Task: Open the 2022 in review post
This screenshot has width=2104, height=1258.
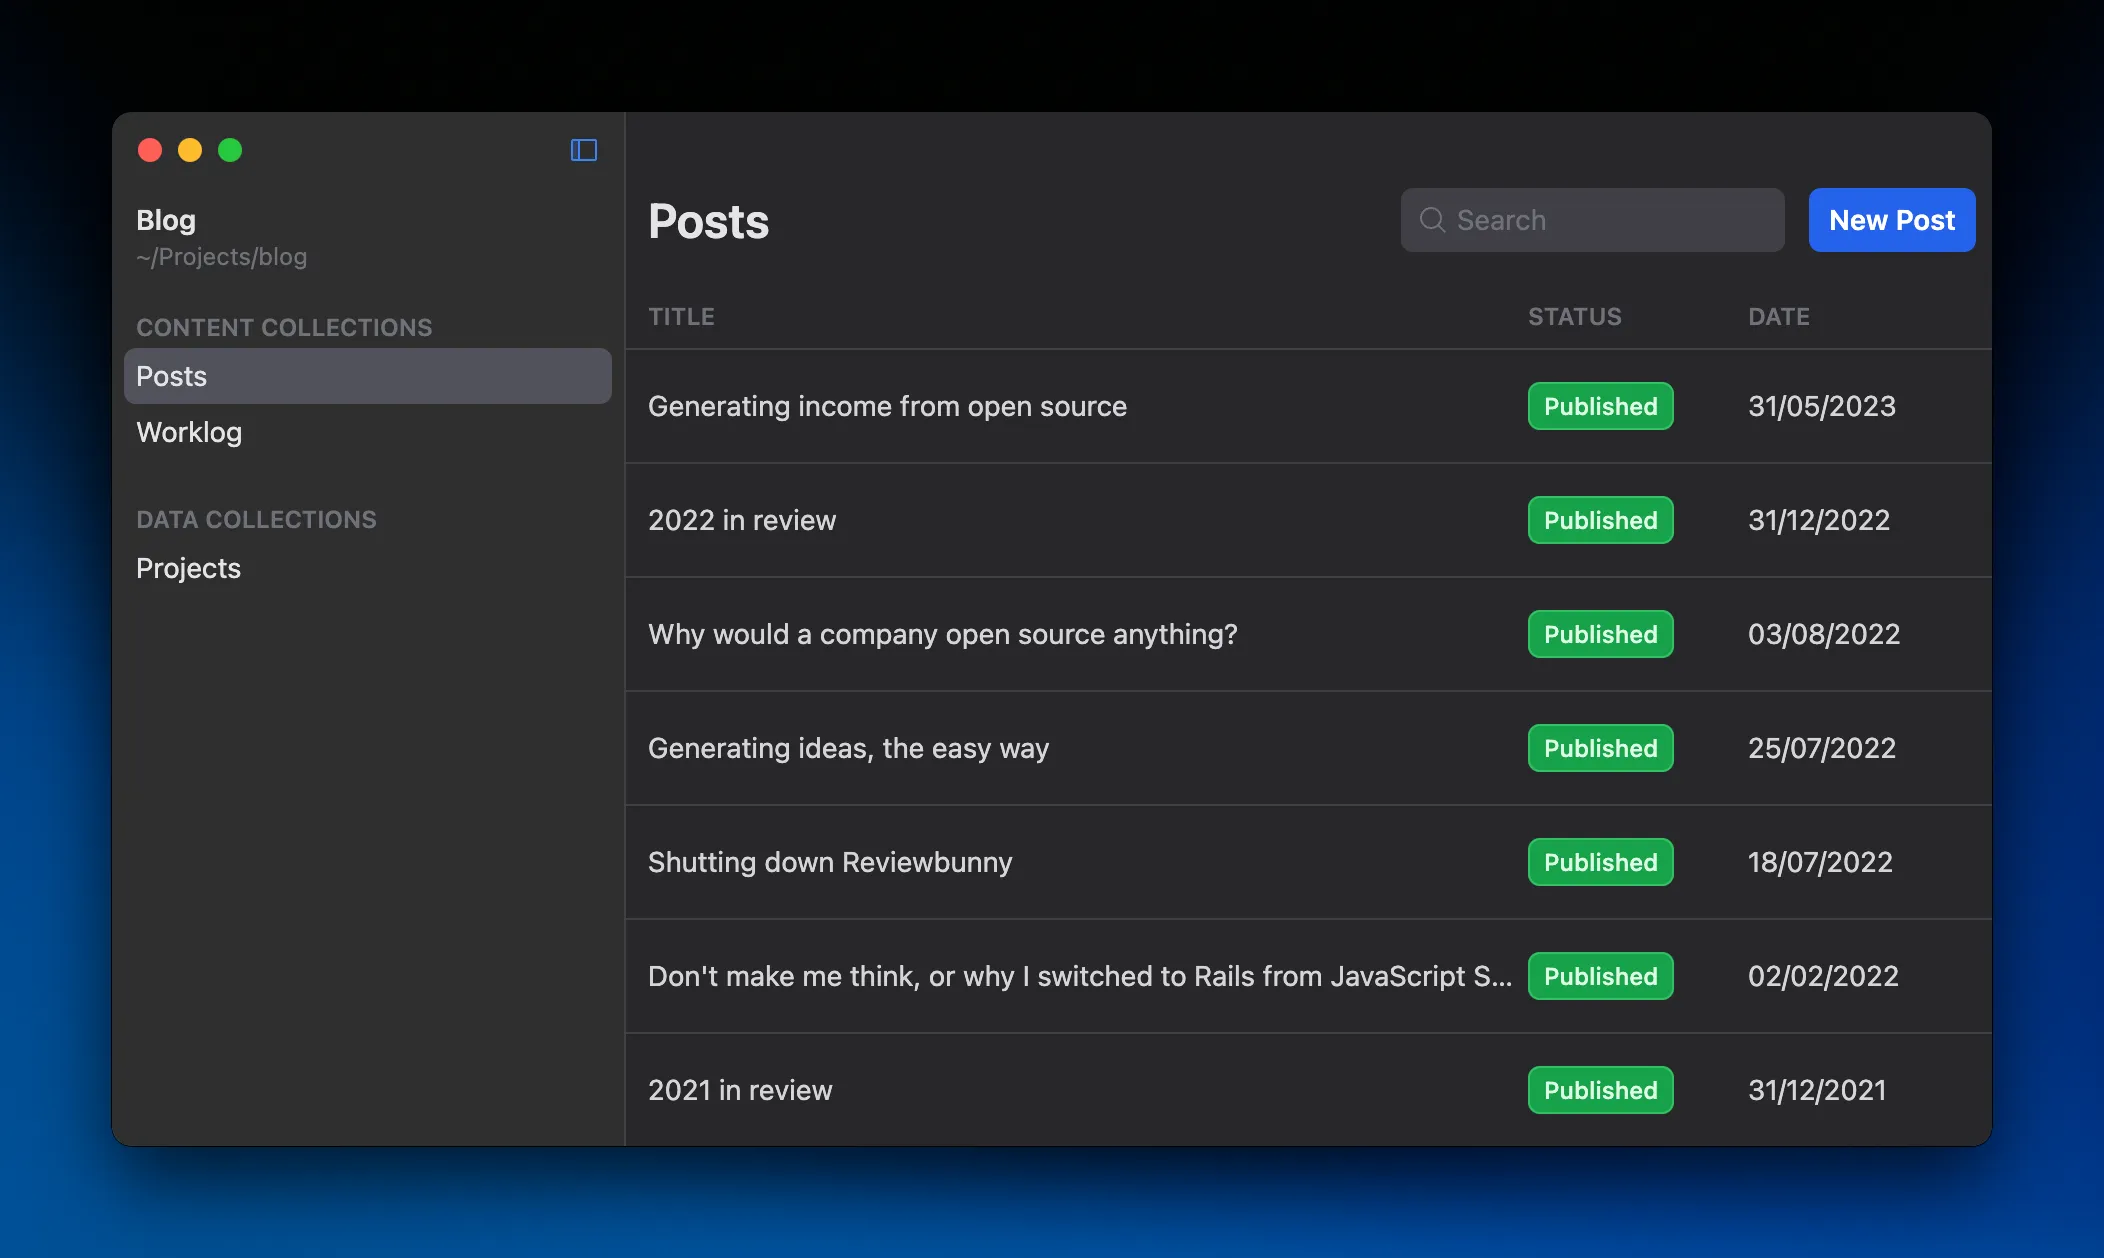Action: click(1308, 520)
